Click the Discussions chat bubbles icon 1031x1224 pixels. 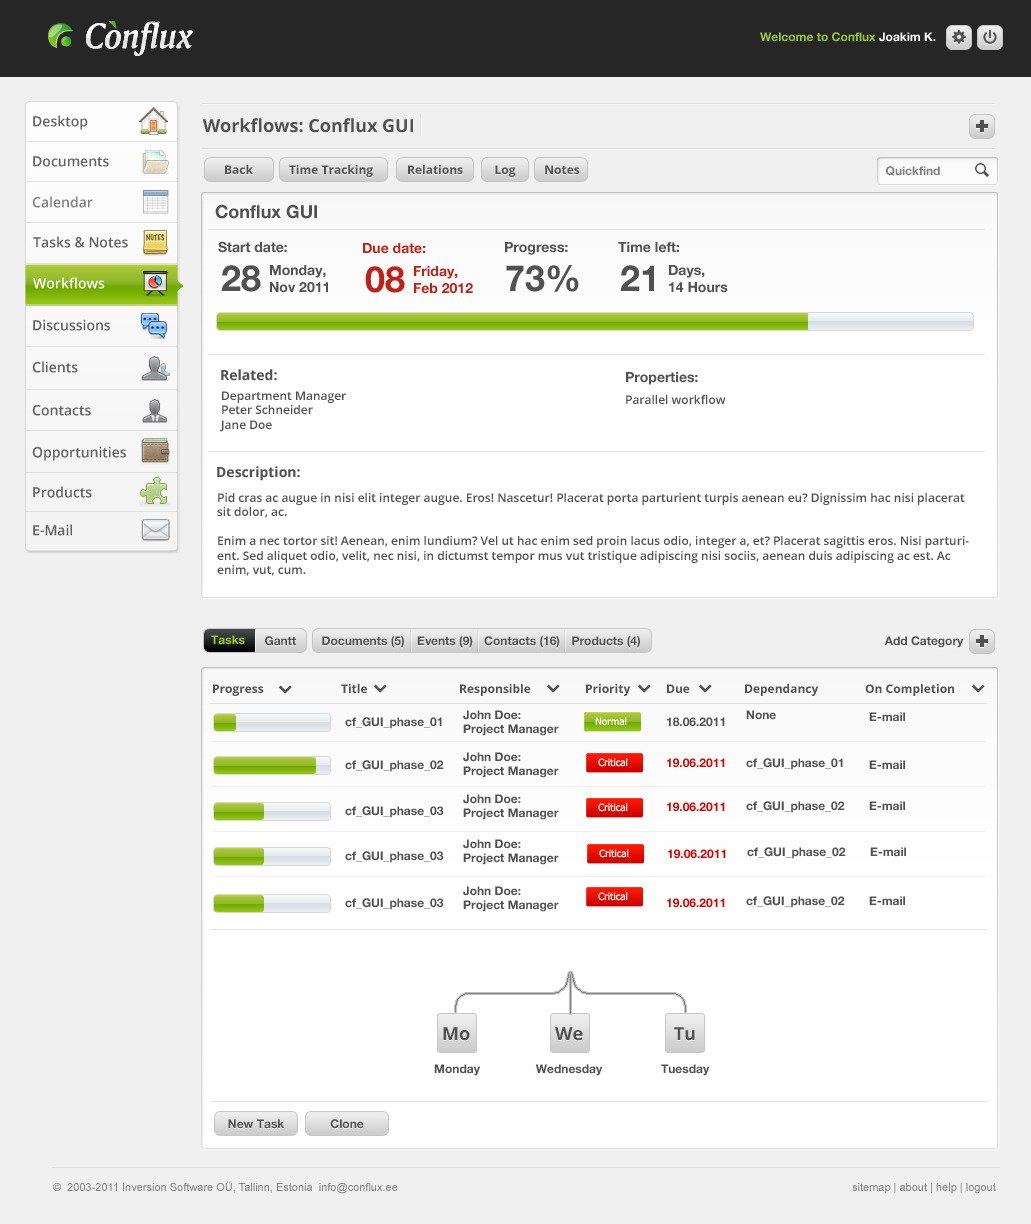pos(154,325)
